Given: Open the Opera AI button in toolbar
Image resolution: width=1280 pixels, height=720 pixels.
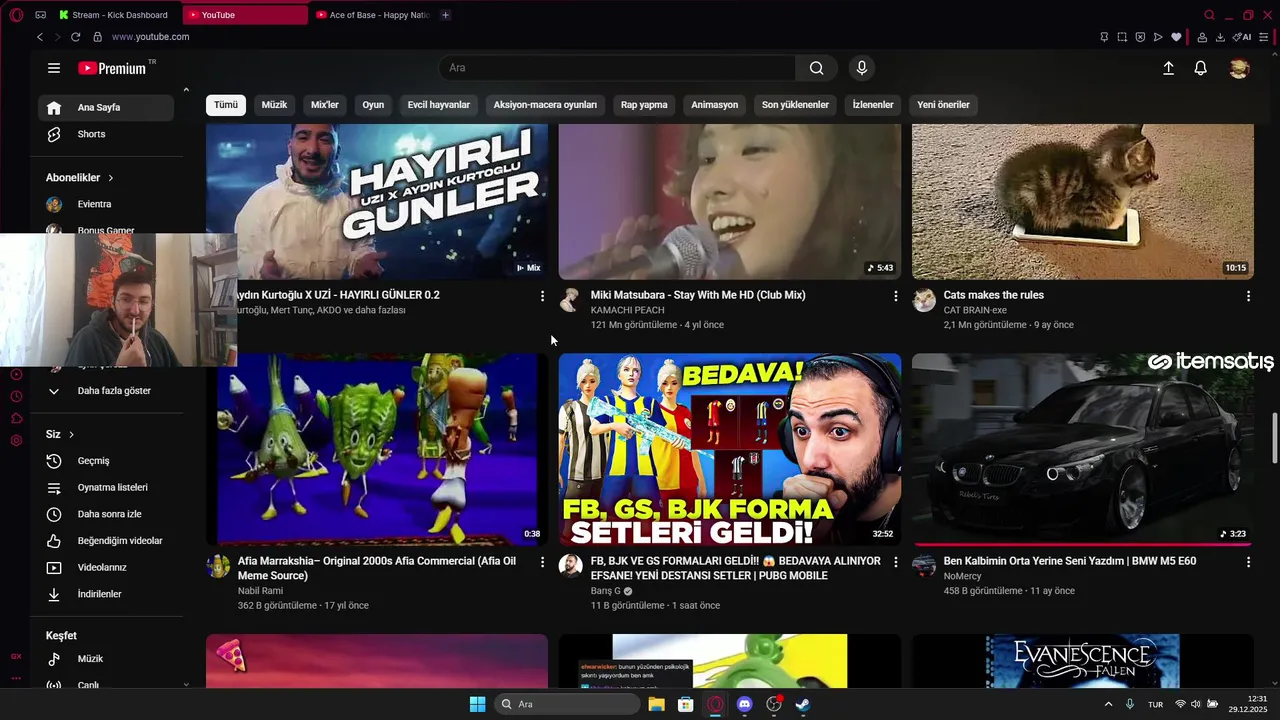Looking at the screenshot, I should [1243, 37].
